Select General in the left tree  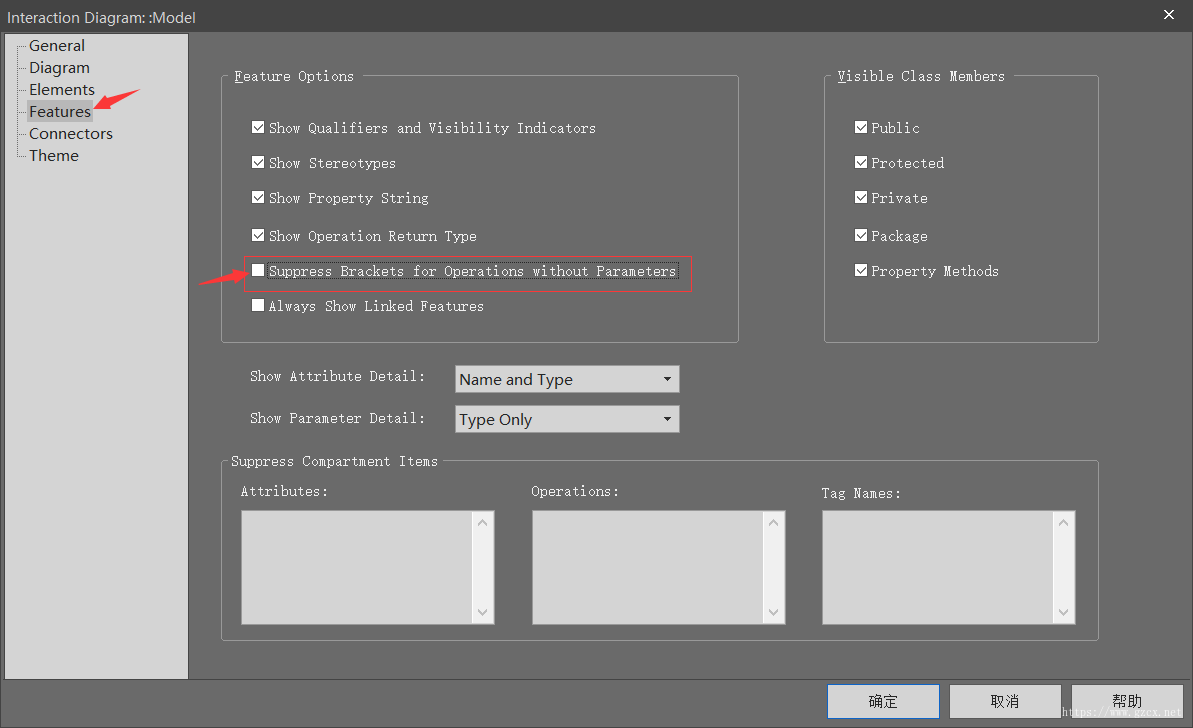point(57,46)
